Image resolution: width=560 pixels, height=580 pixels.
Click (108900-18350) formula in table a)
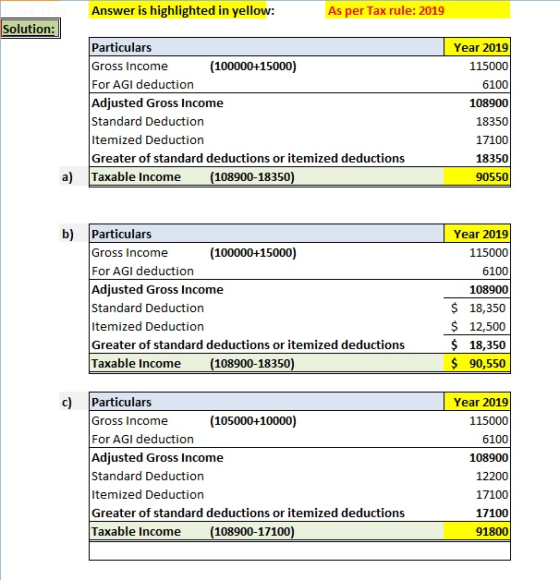[252, 177]
